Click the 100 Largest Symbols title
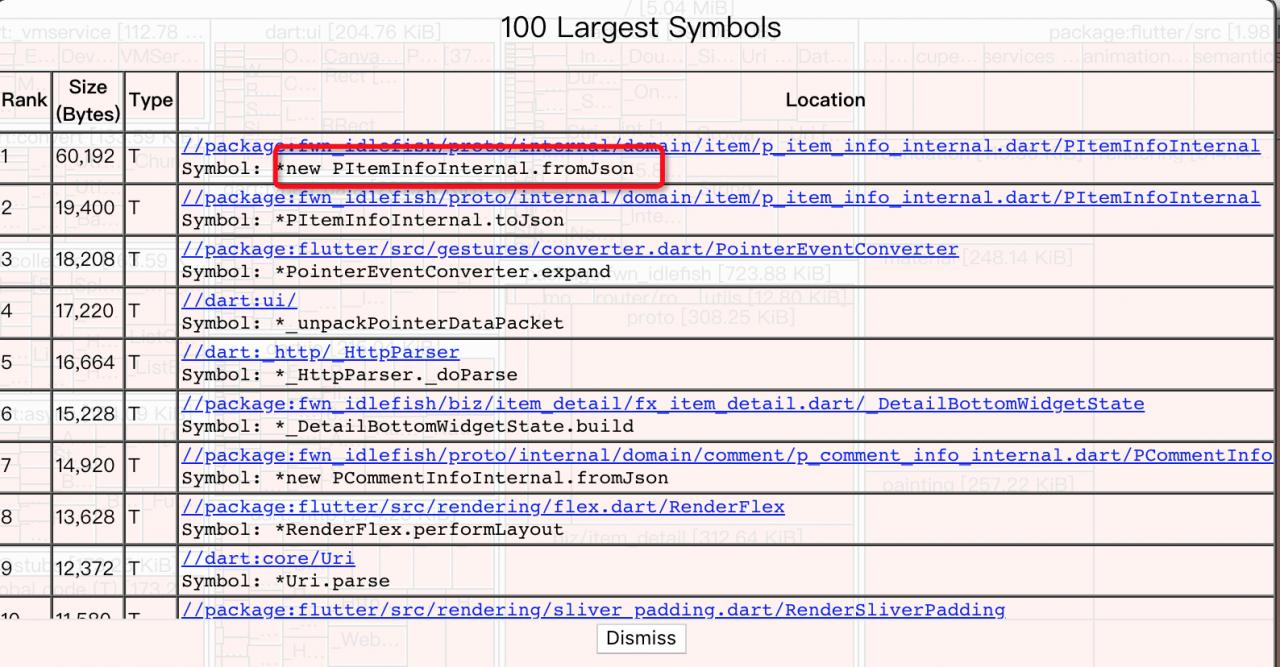Image resolution: width=1280 pixels, height=667 pixels. click(x=641, y=28)
